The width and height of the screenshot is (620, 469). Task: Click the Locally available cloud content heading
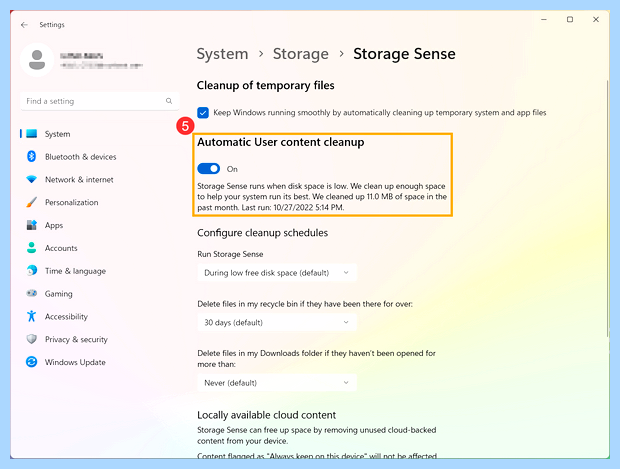pos(267,415)
